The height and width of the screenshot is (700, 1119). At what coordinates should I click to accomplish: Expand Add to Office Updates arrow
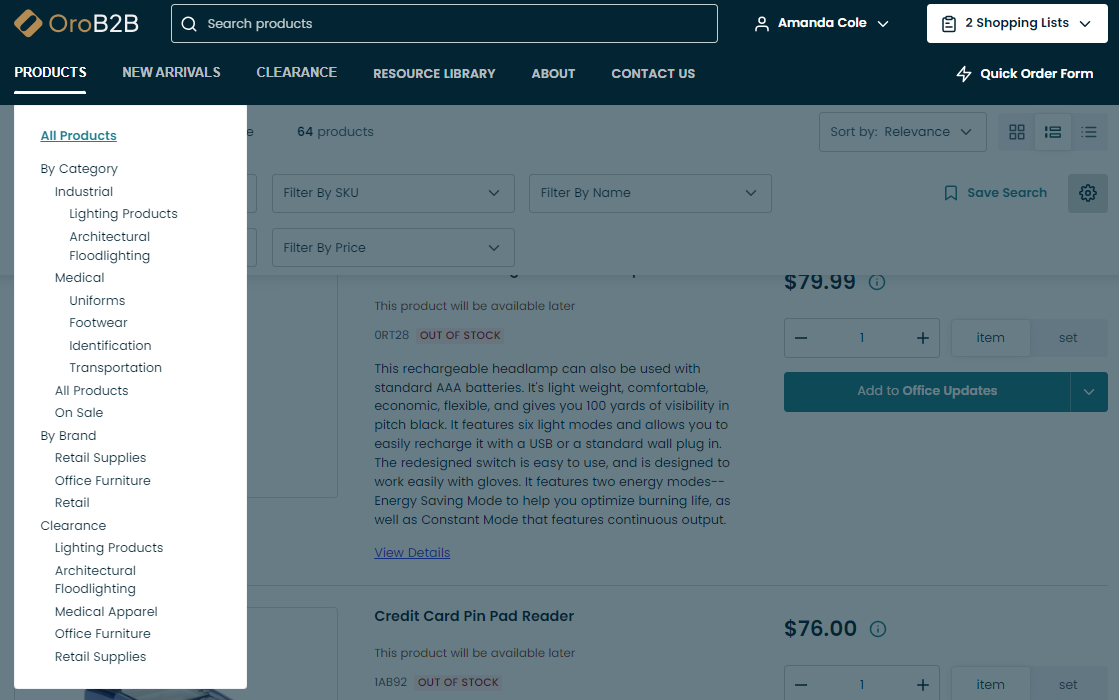pos(1089,392)
